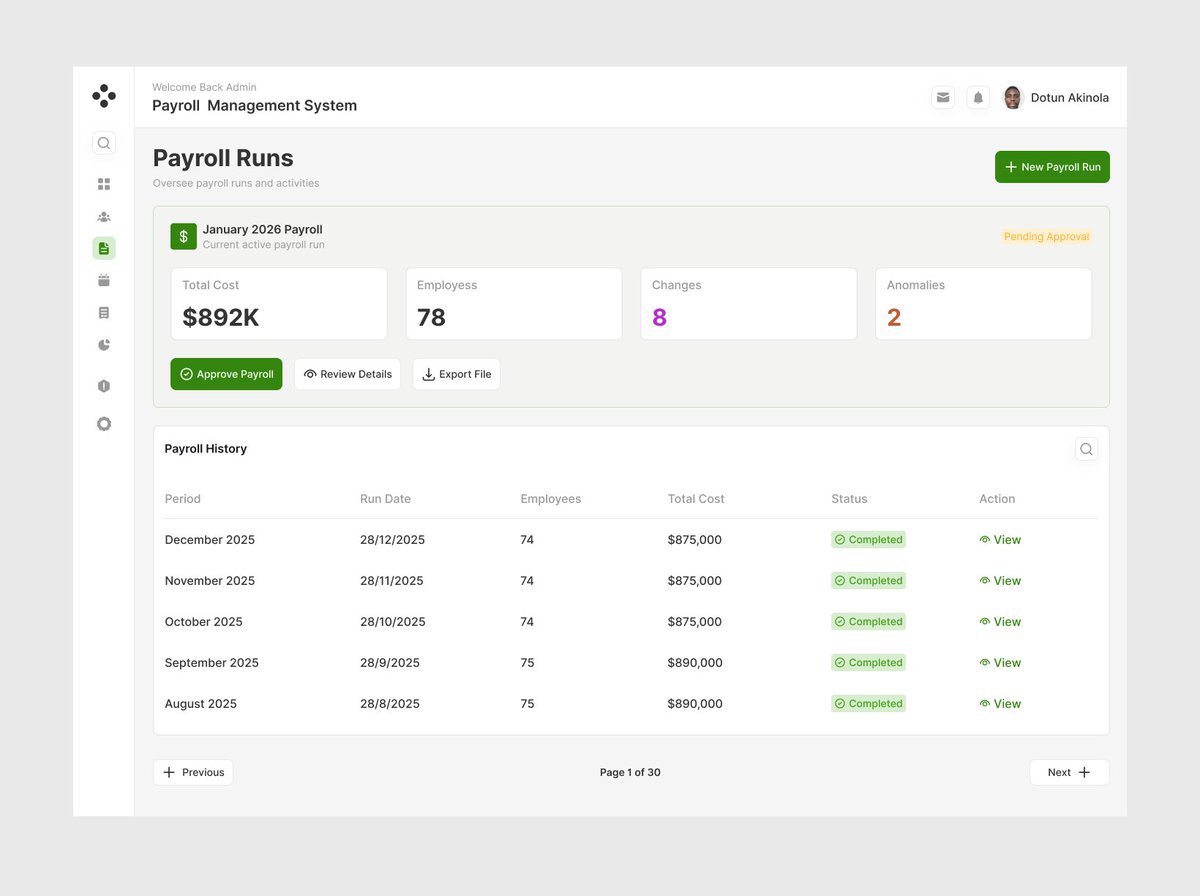Go to Next page
Image resolution: width=1200 pixels, height=896 pixels.
[1069, 772]
